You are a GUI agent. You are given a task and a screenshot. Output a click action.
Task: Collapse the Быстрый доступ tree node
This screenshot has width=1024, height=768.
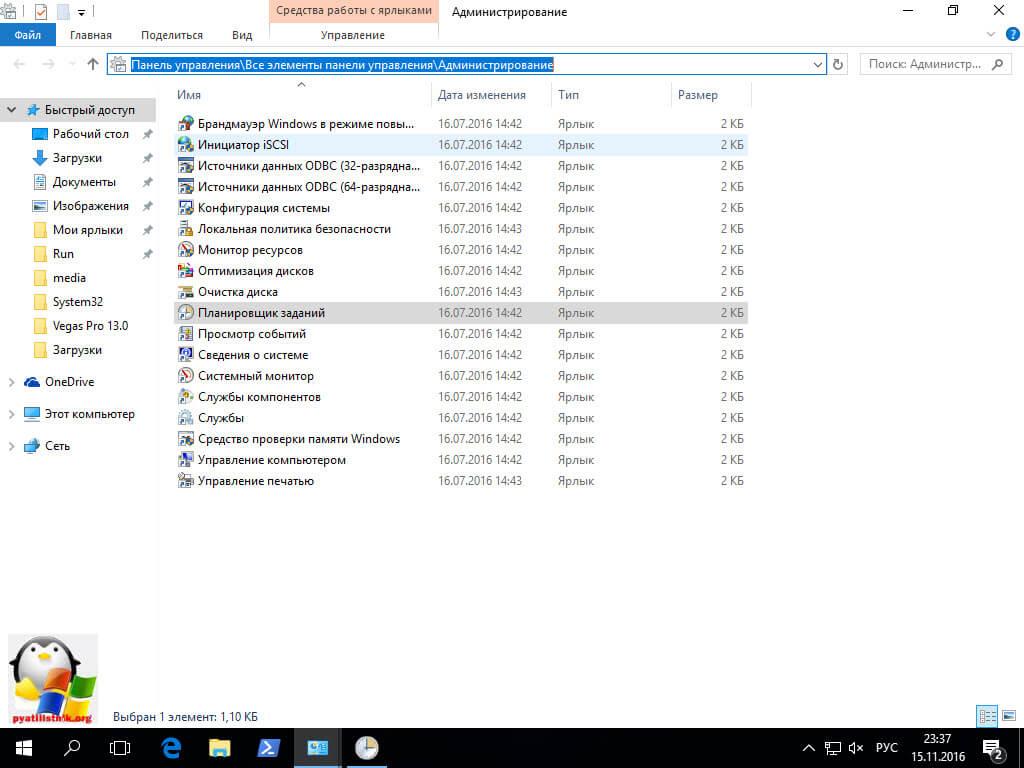pyautogui.click(x=11, y=110)
